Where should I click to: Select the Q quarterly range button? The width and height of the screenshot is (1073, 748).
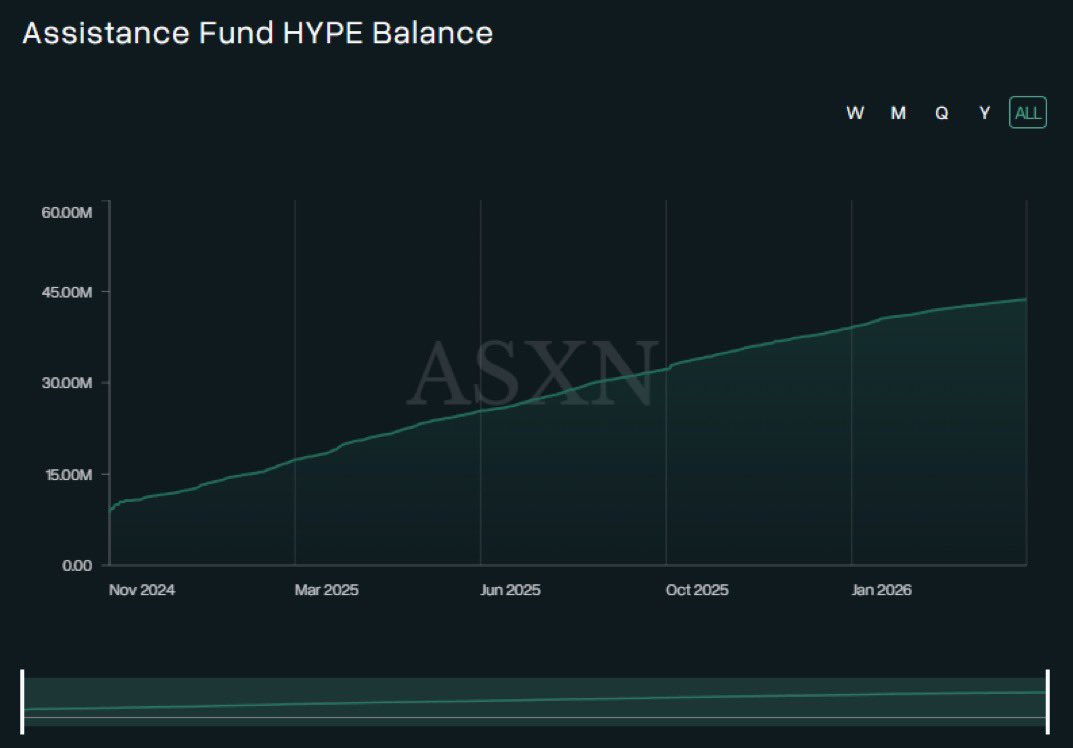pyautogui.click(x=942, y=113)
